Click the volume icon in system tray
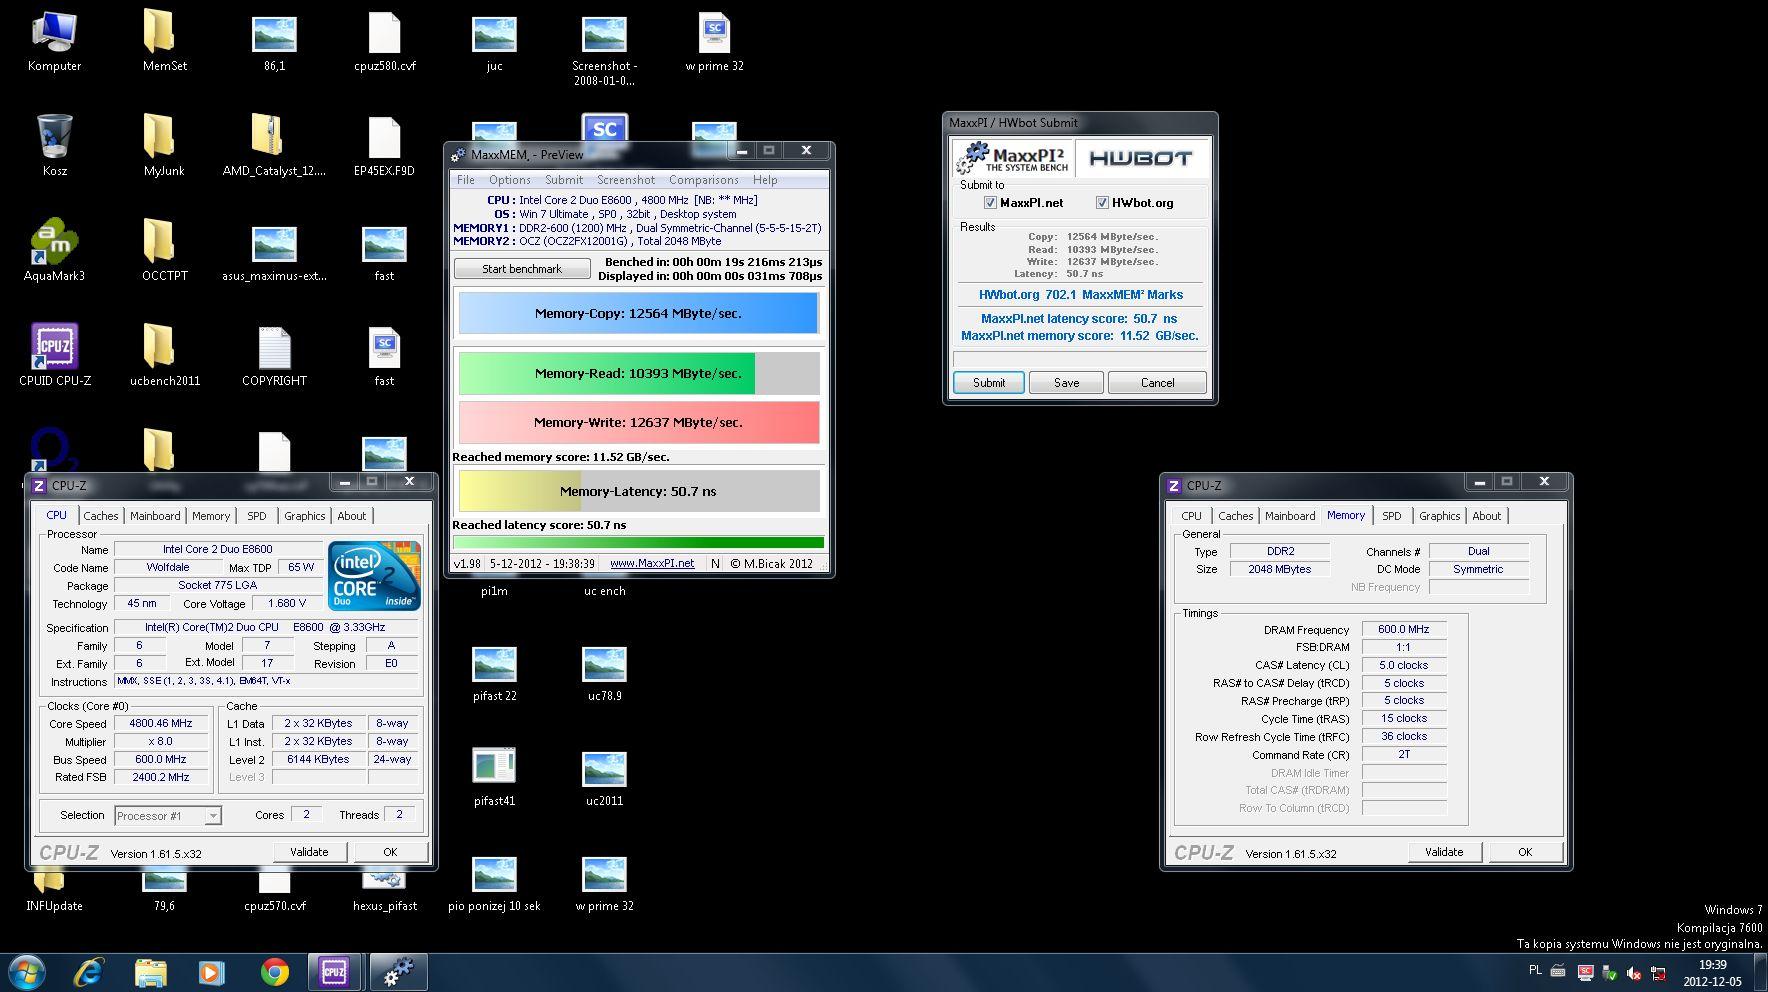 (1634, 972)
